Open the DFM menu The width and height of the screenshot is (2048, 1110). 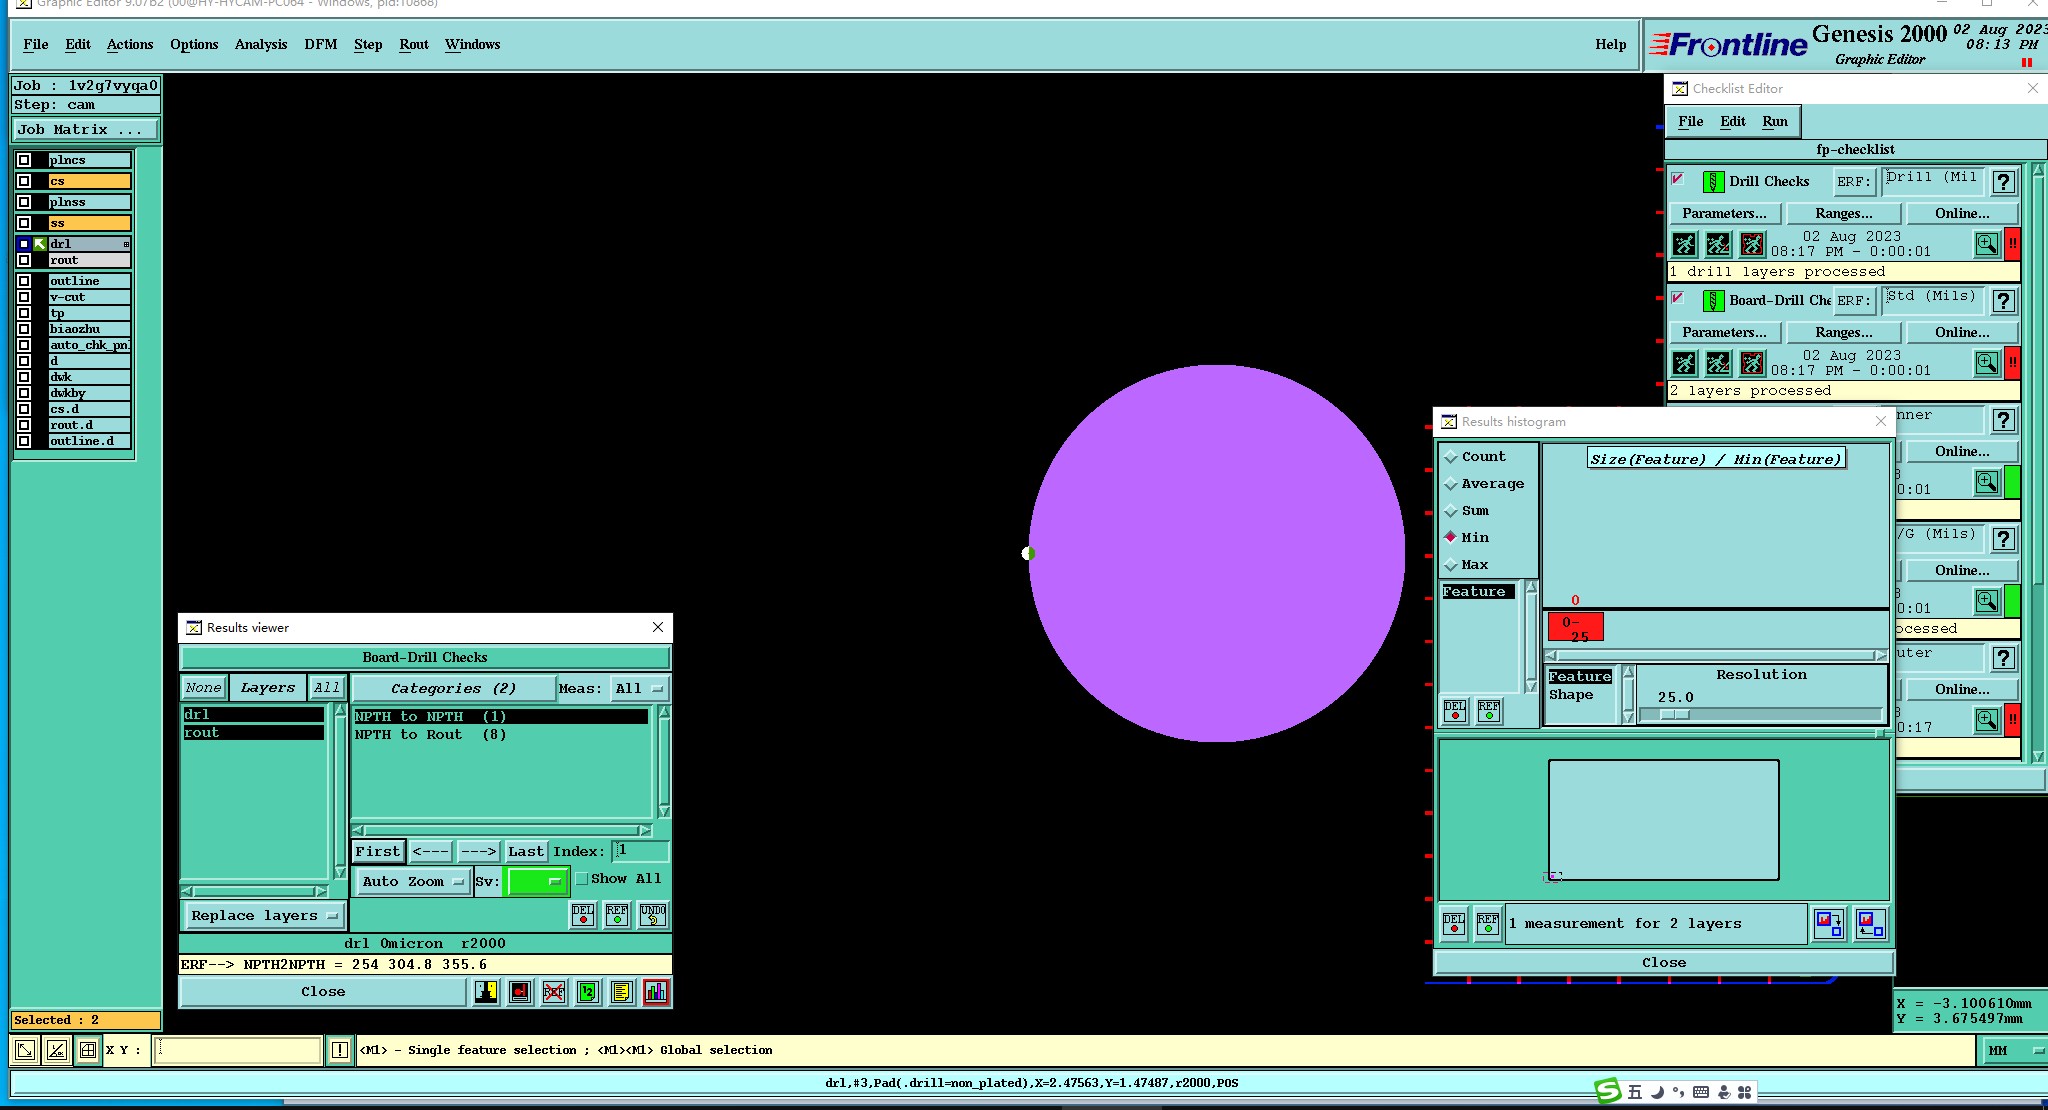coord(320,44)
